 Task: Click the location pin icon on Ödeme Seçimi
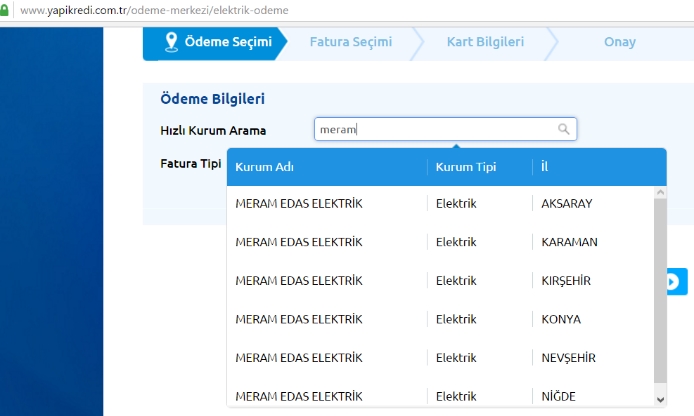[171, 42]
